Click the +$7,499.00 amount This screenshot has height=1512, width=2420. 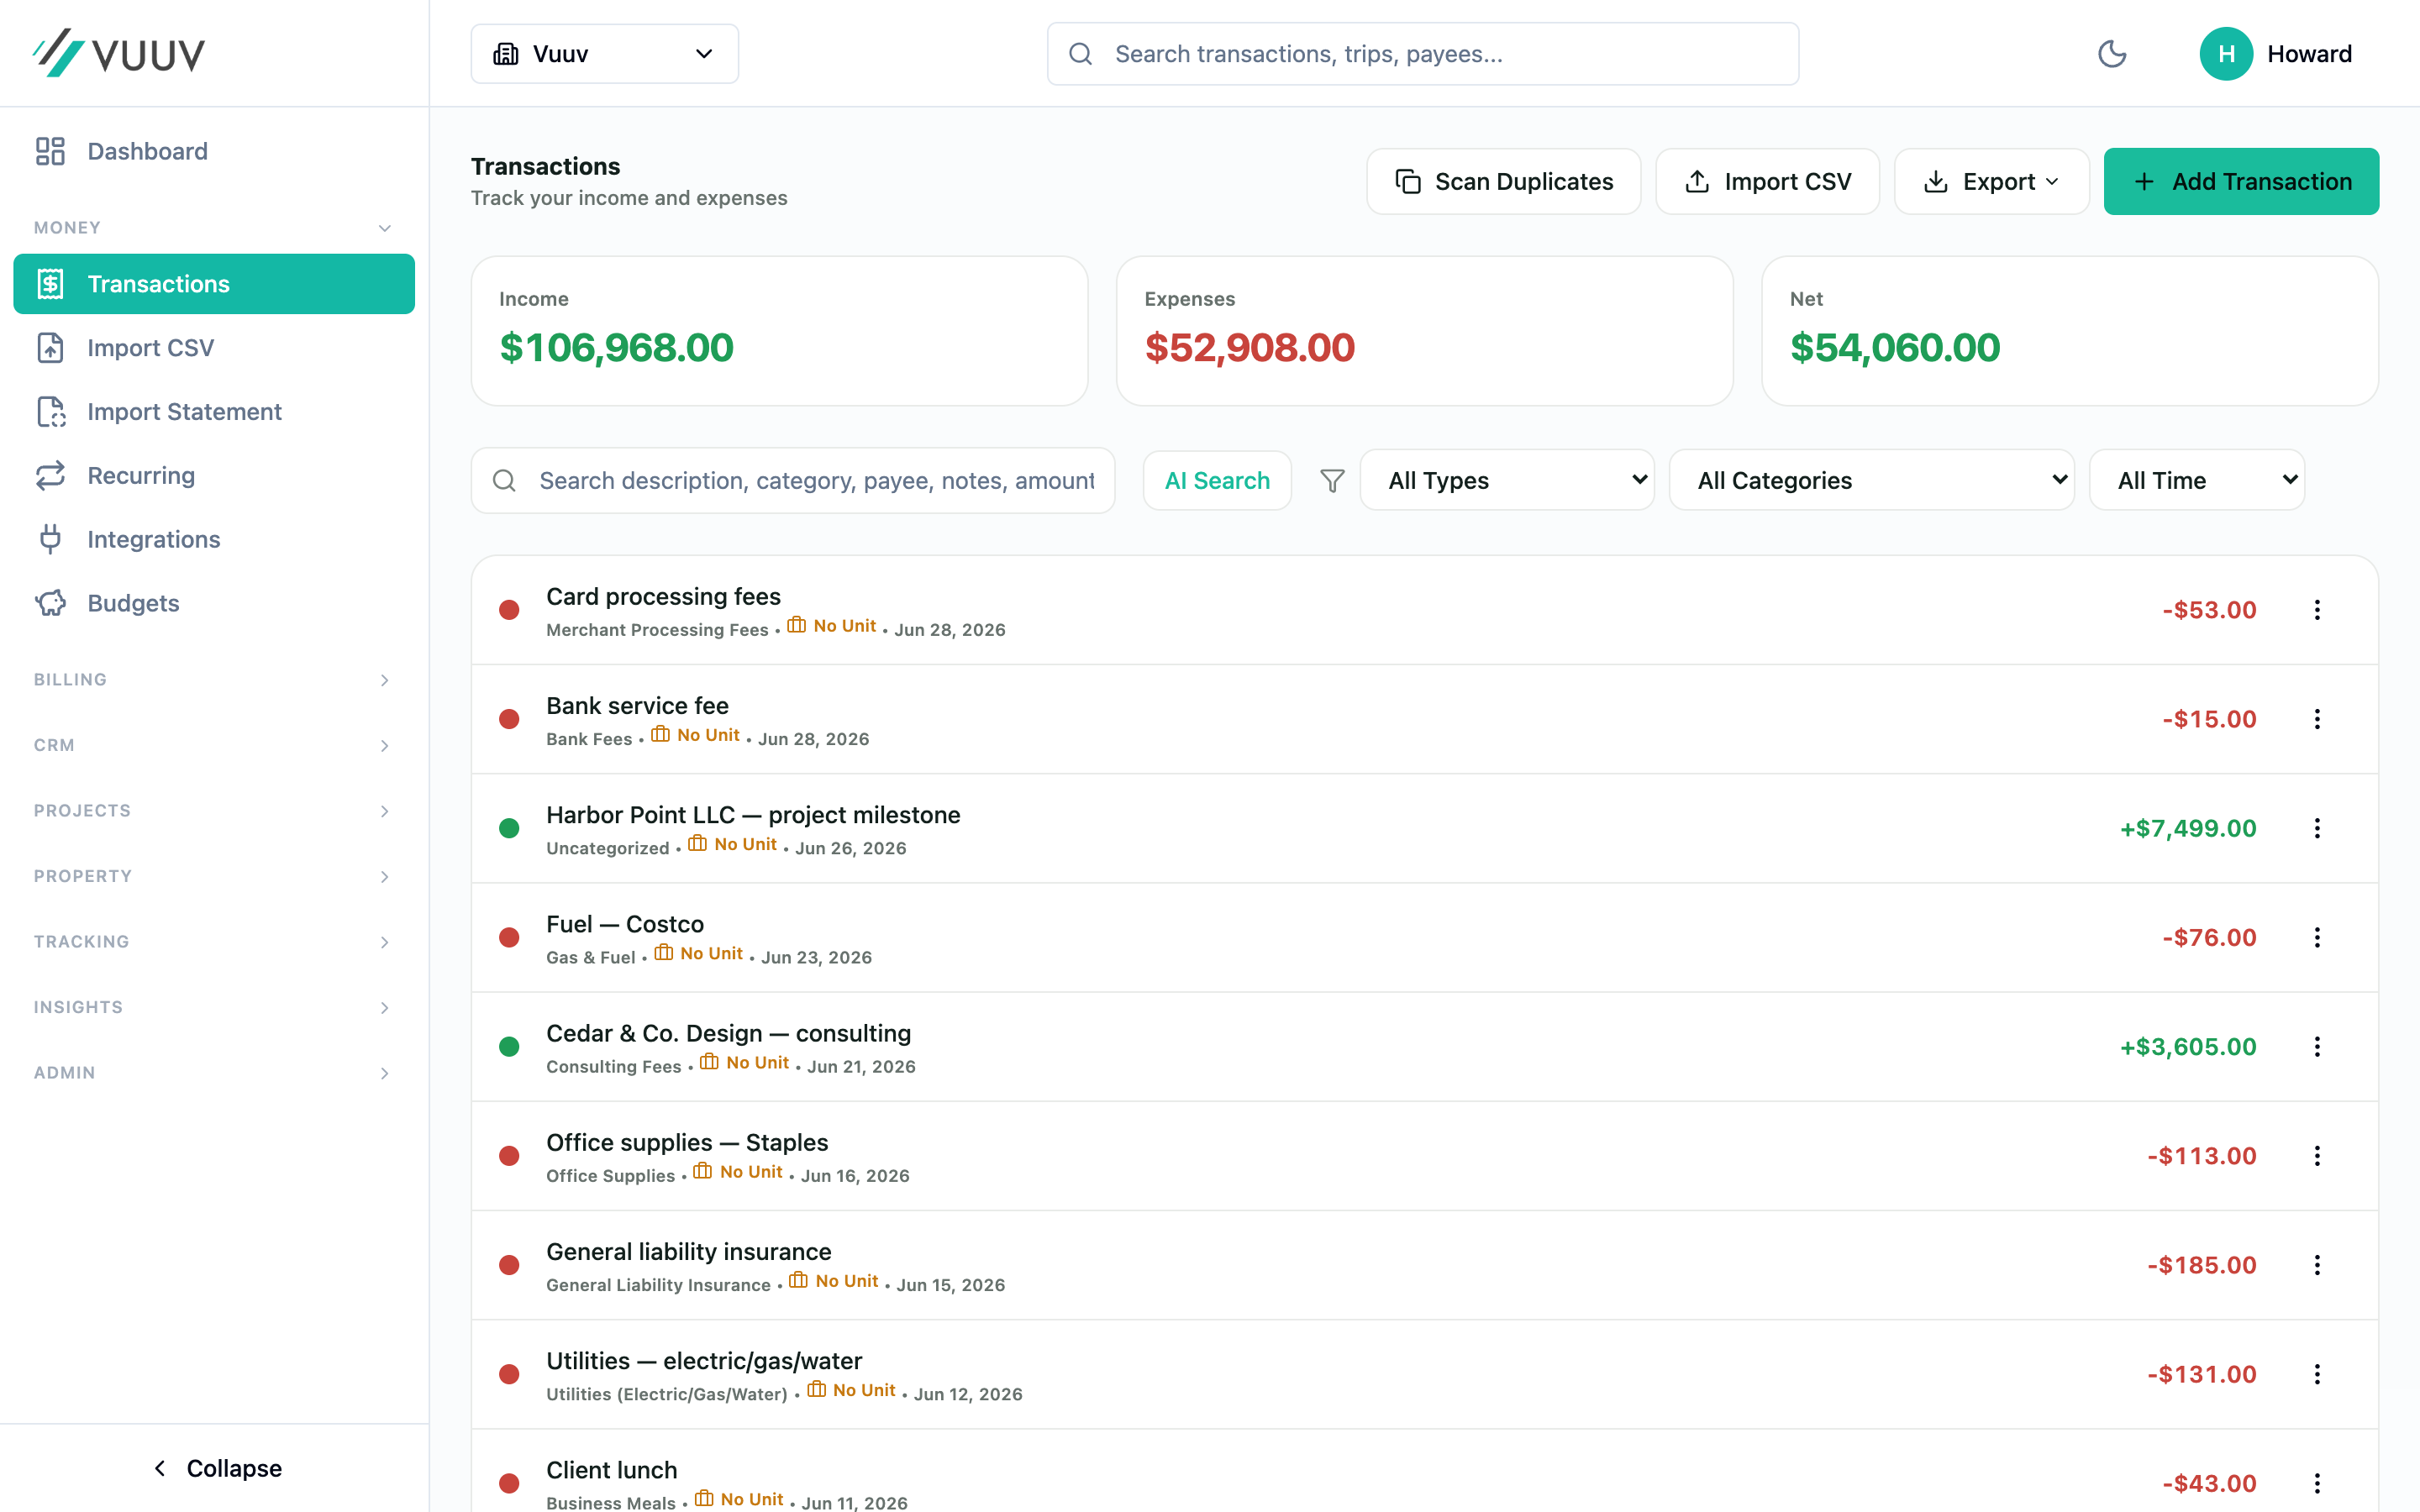coord(2188,828)
